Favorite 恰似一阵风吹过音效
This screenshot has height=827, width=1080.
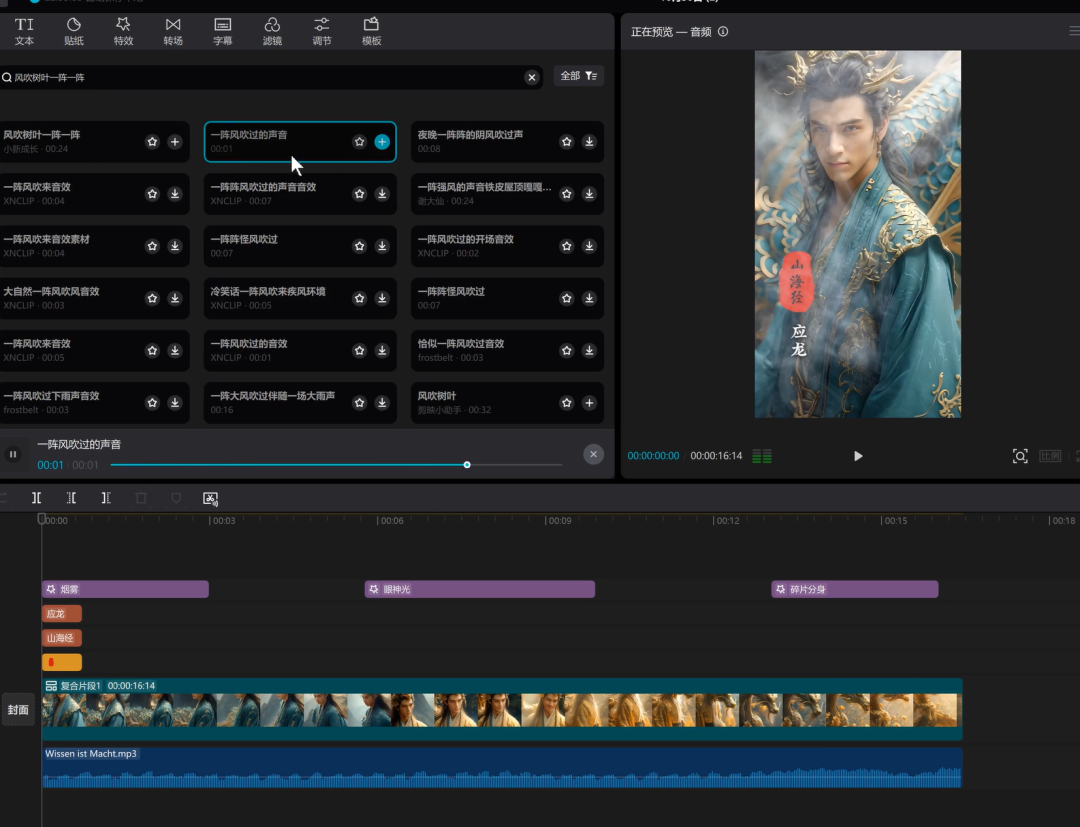(x=567, y=350)
